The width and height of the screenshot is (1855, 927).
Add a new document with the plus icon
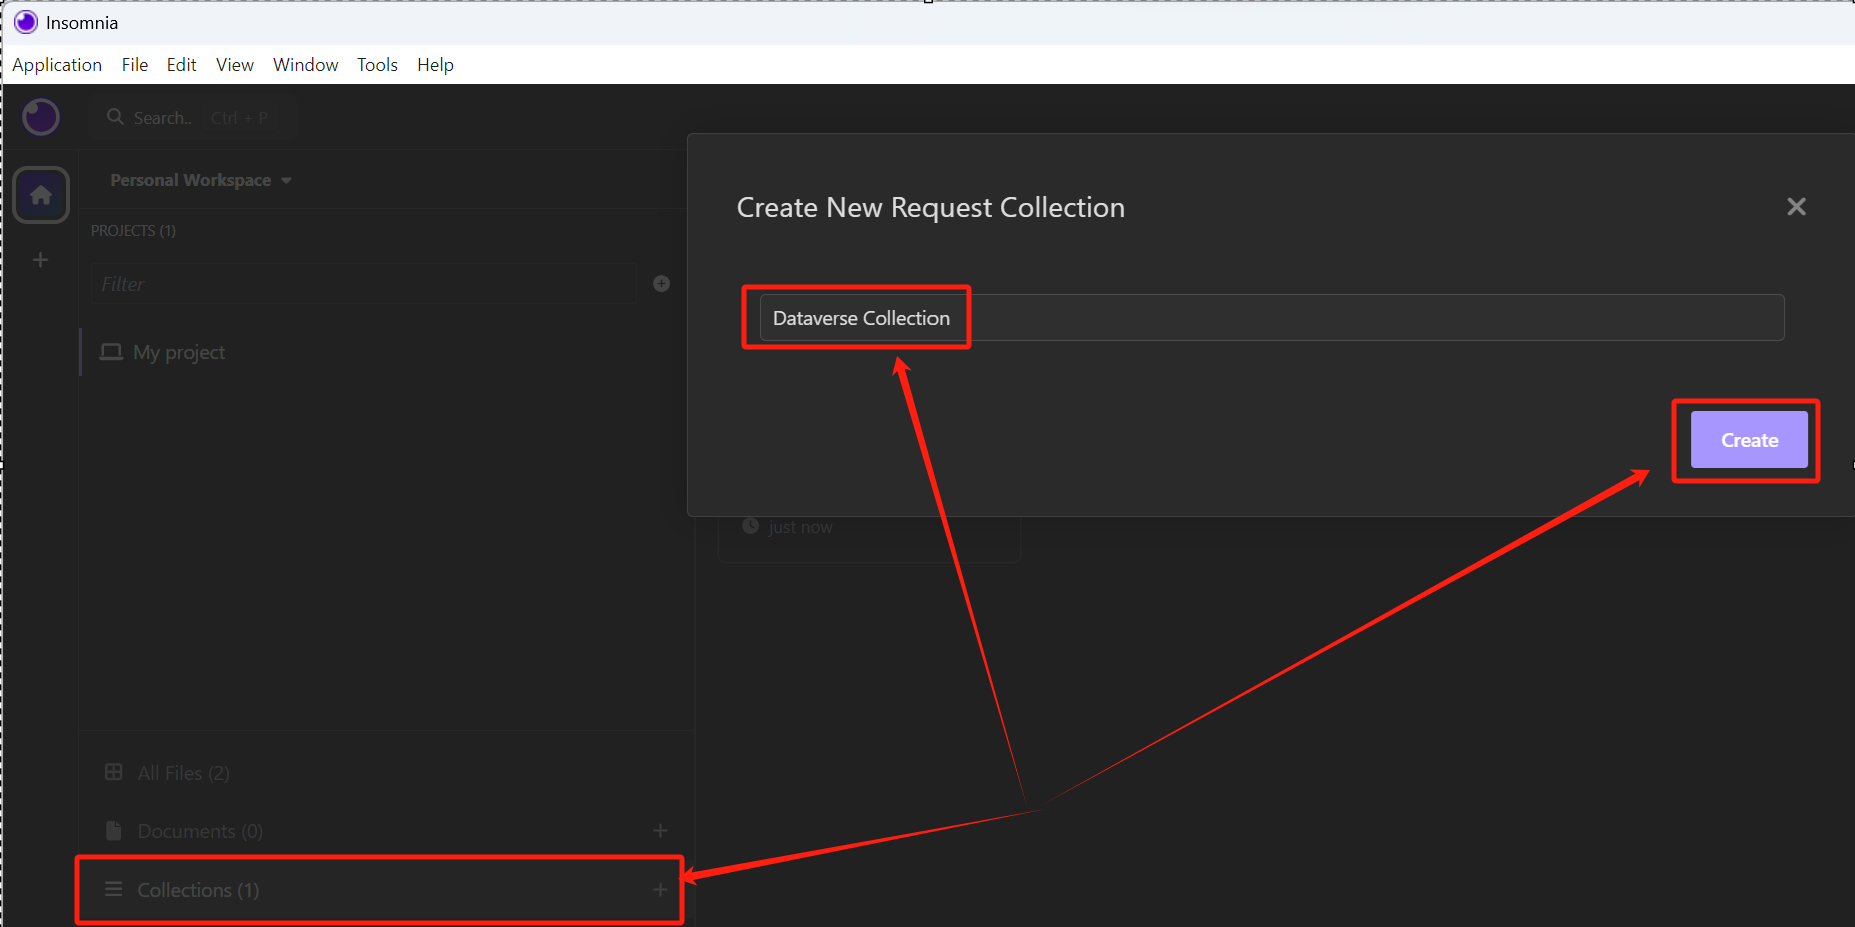660,831
